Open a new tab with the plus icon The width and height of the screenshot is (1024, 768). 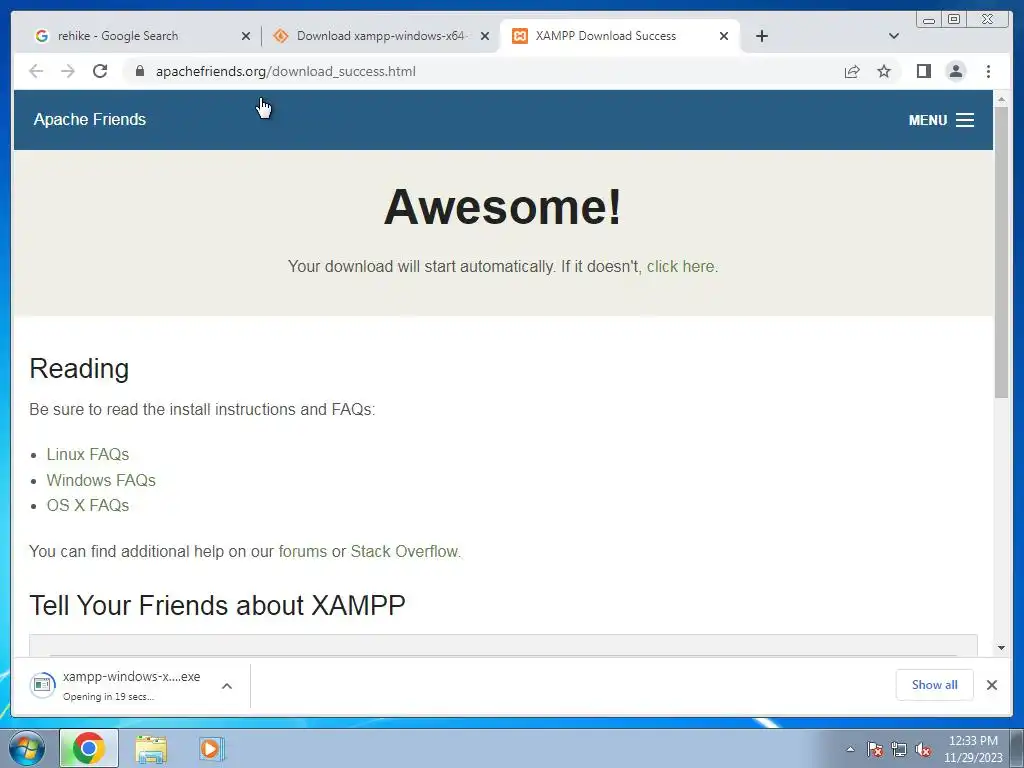pos(761,36)
